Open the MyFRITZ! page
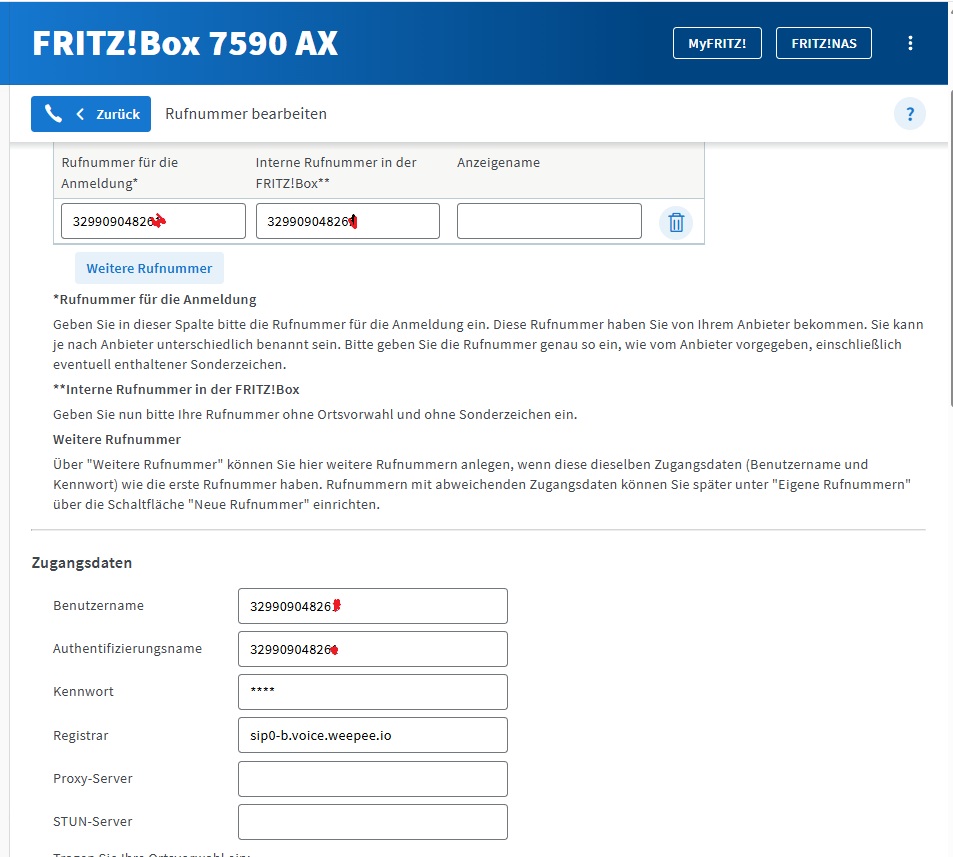The image size is (953, 857). (717, 43)
